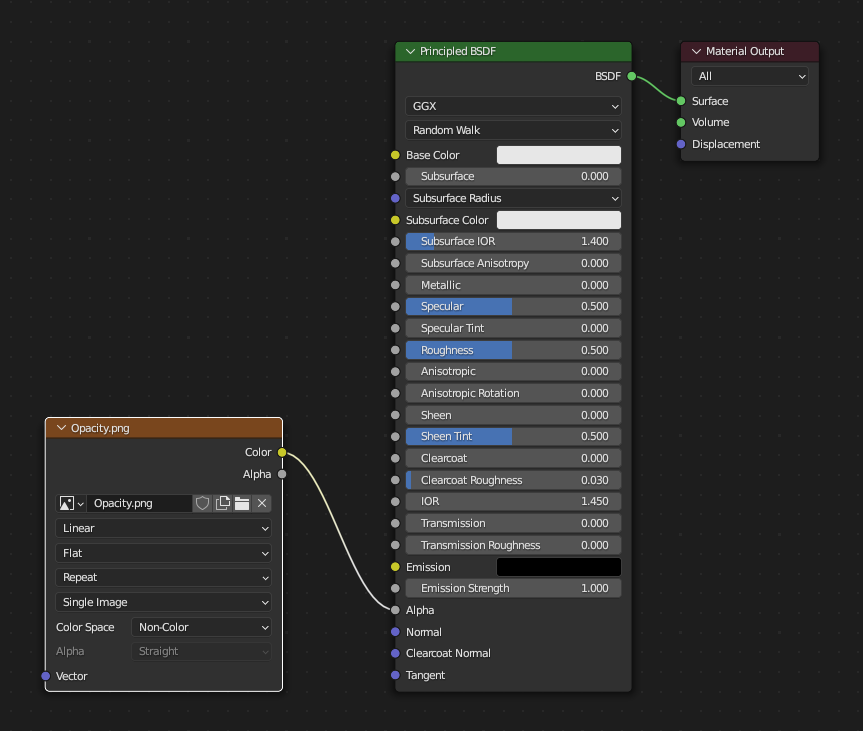Click the Base Color input socket
This screenshot has height=731, width=863.
click(395, 155)
